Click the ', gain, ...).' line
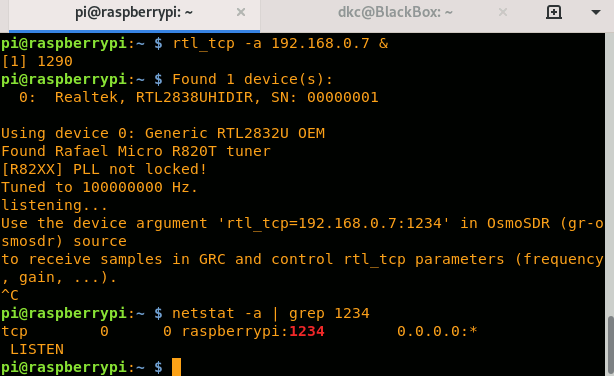The height and width of the screenshot is (376, 614). (x=59, y=277)
